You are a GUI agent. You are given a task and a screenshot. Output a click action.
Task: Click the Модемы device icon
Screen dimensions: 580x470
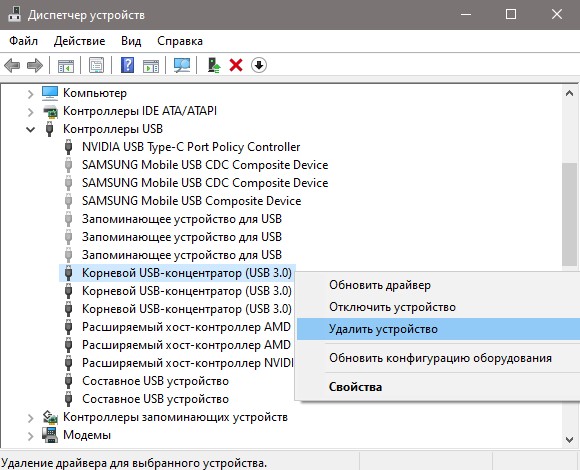point(50,435)
